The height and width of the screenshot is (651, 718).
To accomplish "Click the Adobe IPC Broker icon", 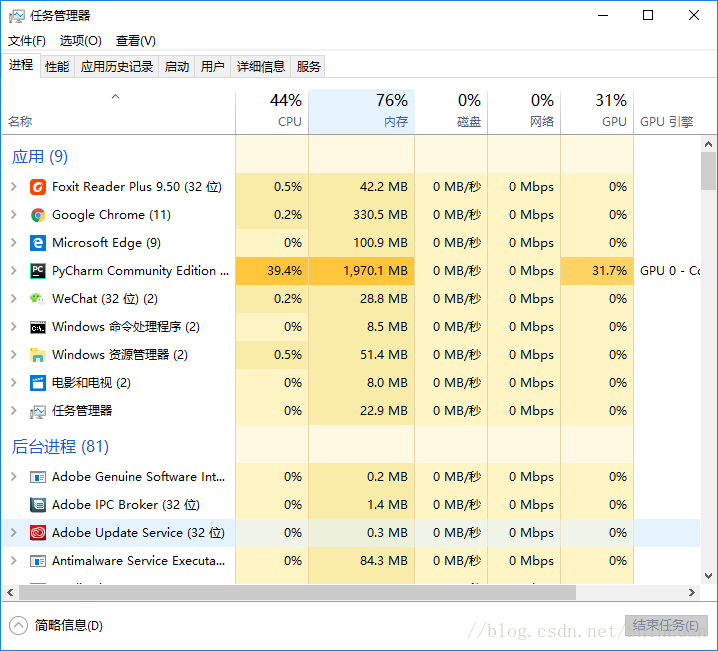I will pos(38,505).
